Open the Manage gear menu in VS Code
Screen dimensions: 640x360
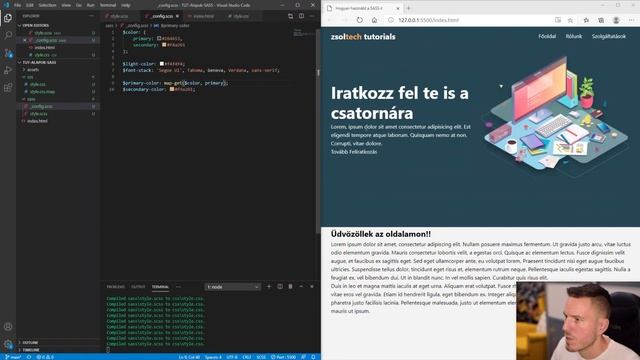pyautogui.click(x=8, y=344)
